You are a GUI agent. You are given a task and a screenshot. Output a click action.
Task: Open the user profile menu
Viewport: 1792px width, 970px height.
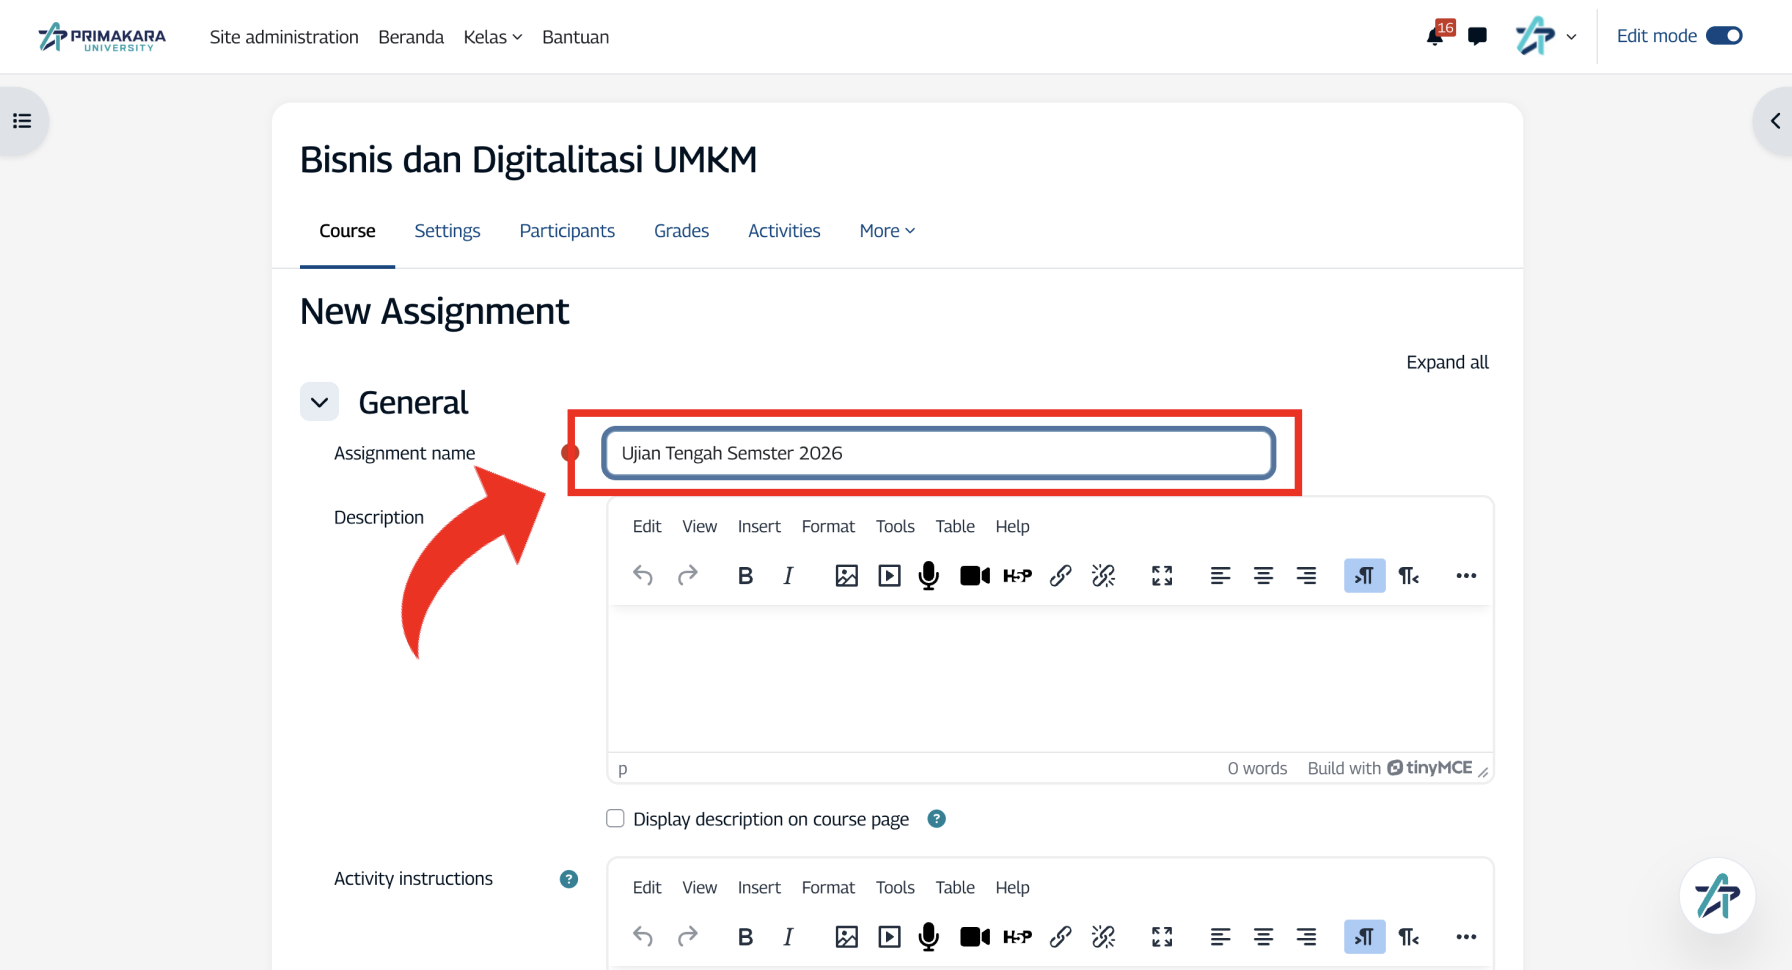coord(1546,37)
